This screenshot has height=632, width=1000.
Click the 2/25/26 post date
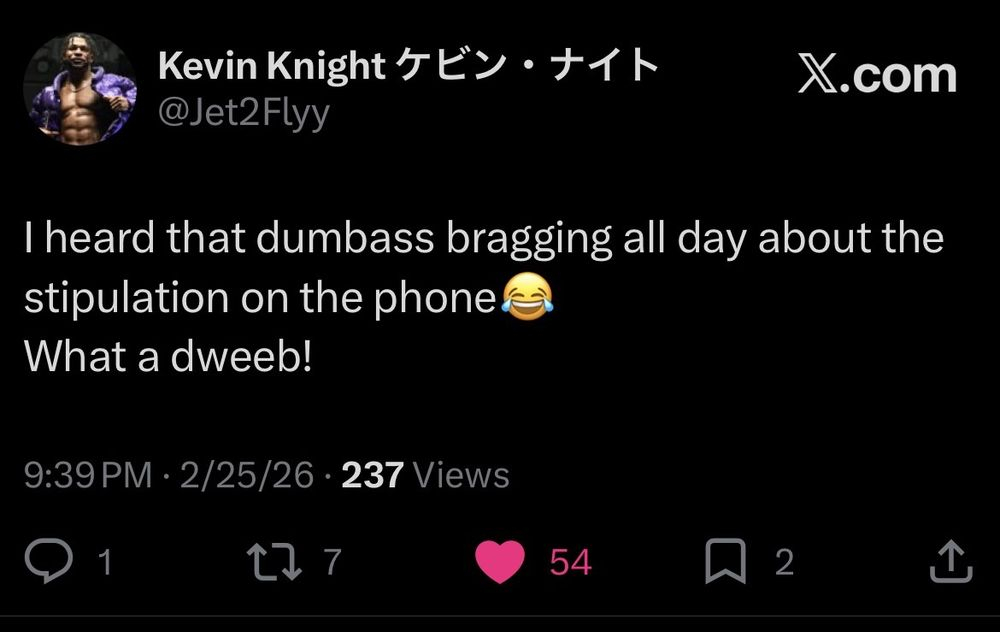click(x=246, y=475)
